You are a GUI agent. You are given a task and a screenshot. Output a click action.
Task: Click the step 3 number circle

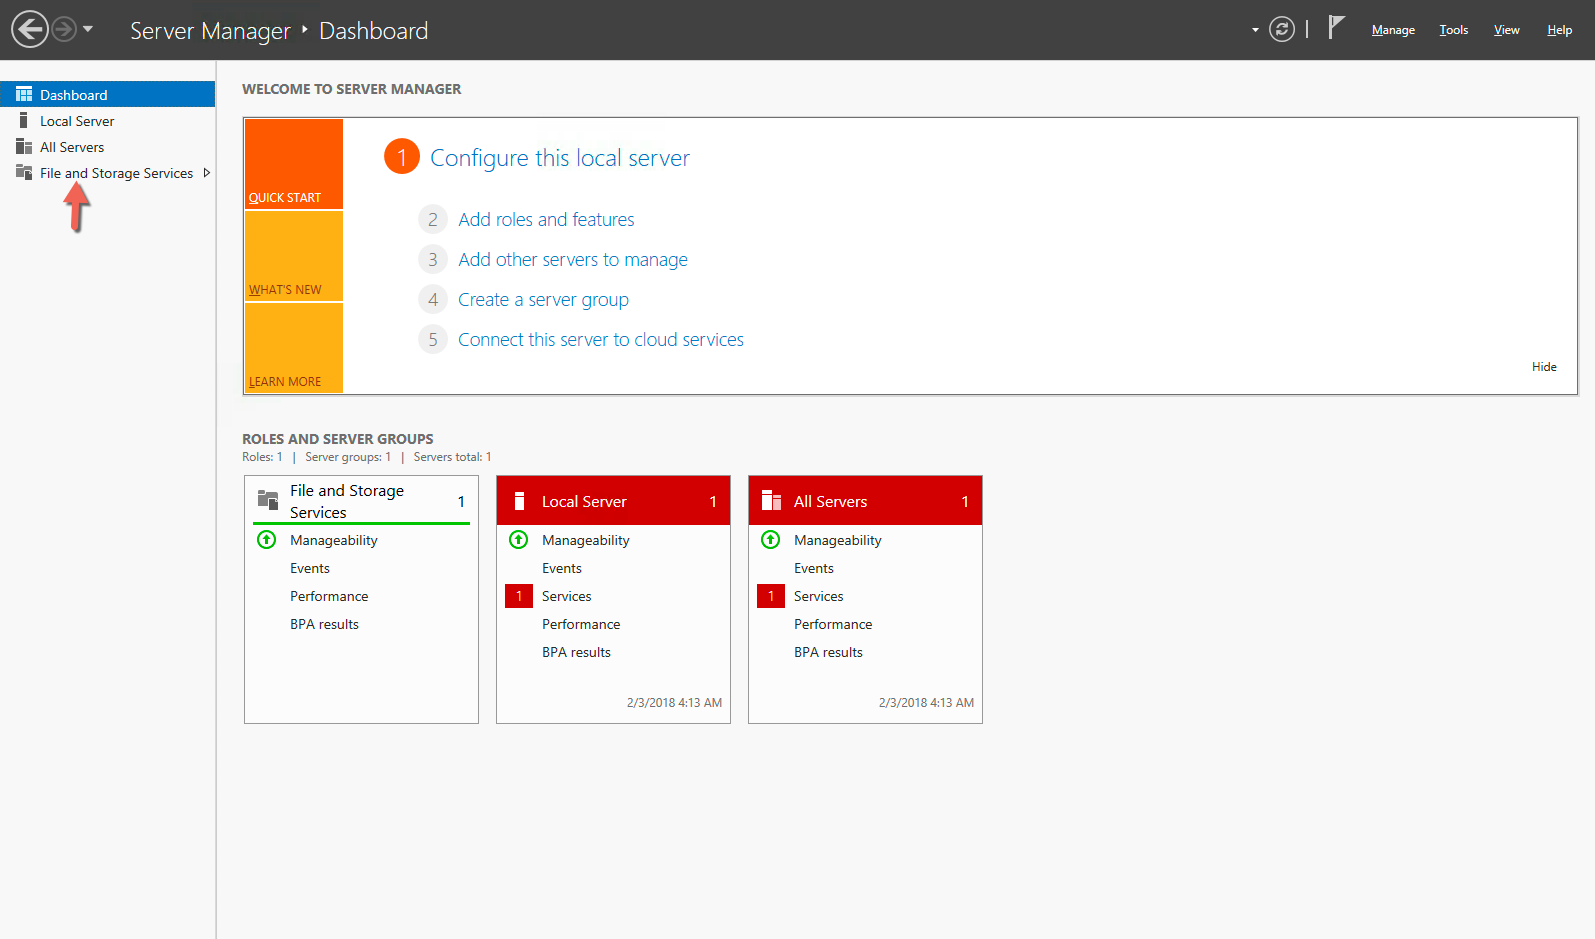[433, 259]
